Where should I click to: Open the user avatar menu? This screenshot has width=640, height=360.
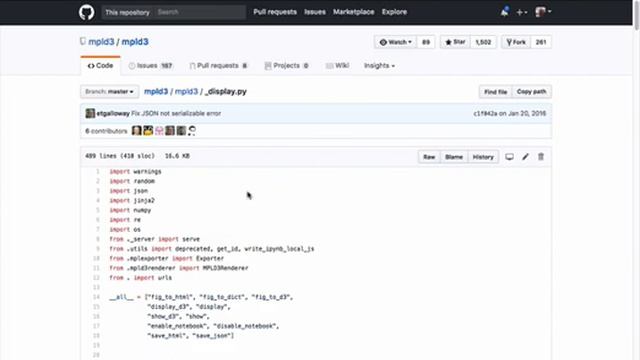543,12
